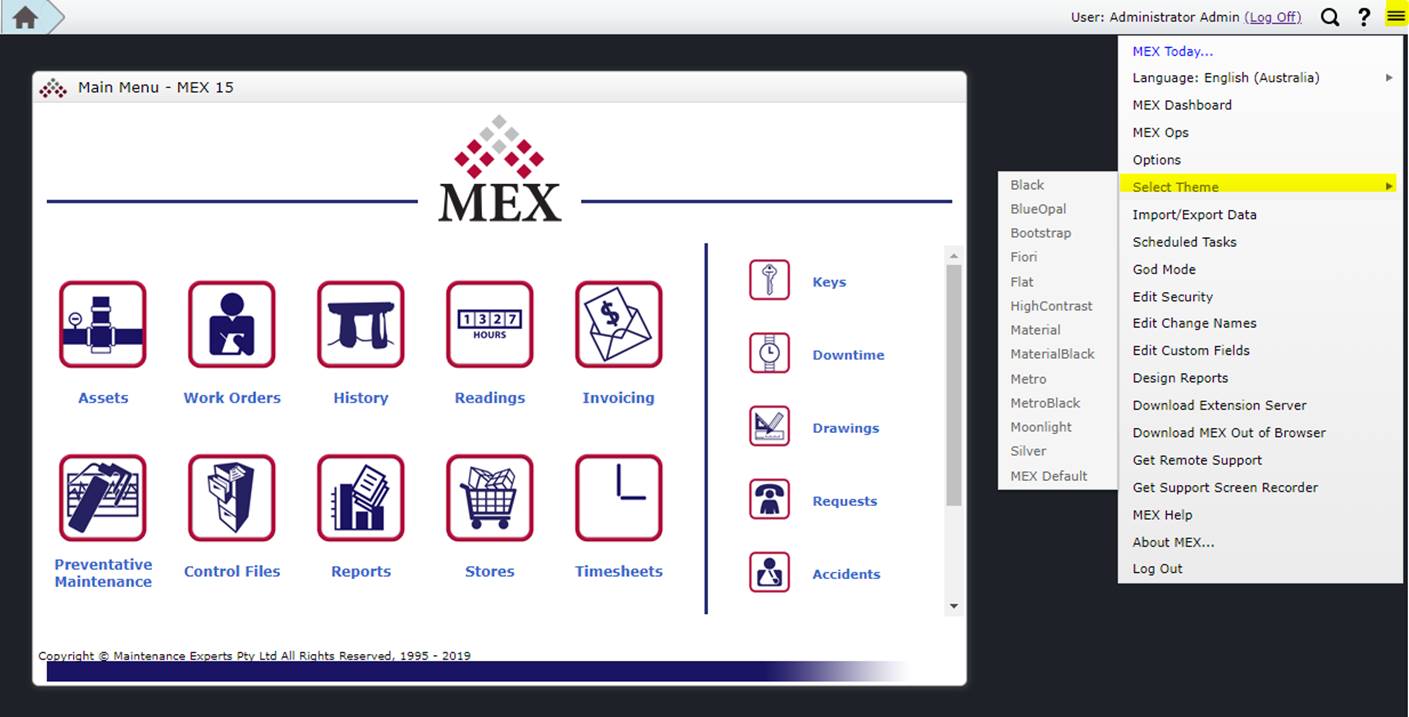1409x717 pixels.
Task: Click the Log Off link
Action: click(x=1273, y=17)
